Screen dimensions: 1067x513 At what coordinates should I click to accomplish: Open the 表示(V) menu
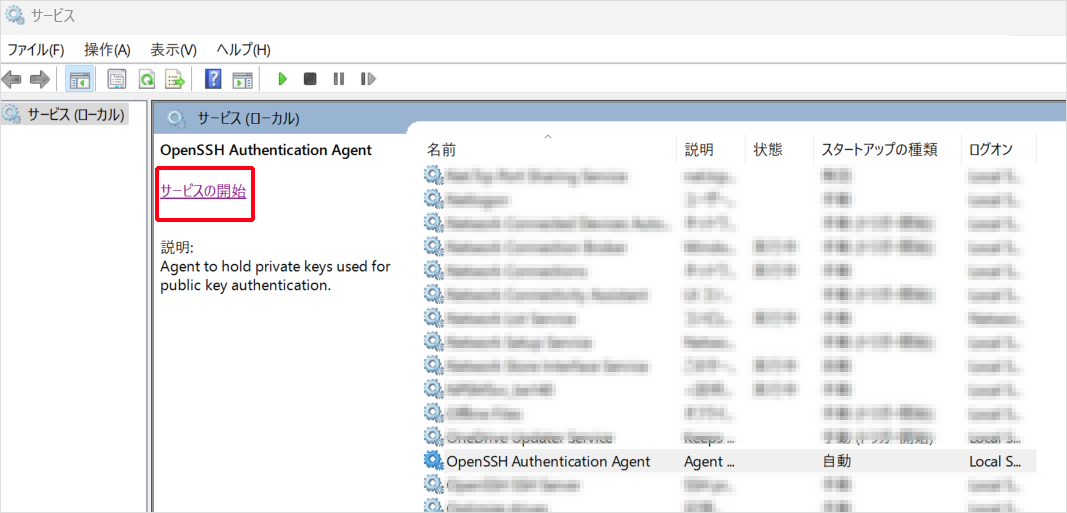click(173, 50)
